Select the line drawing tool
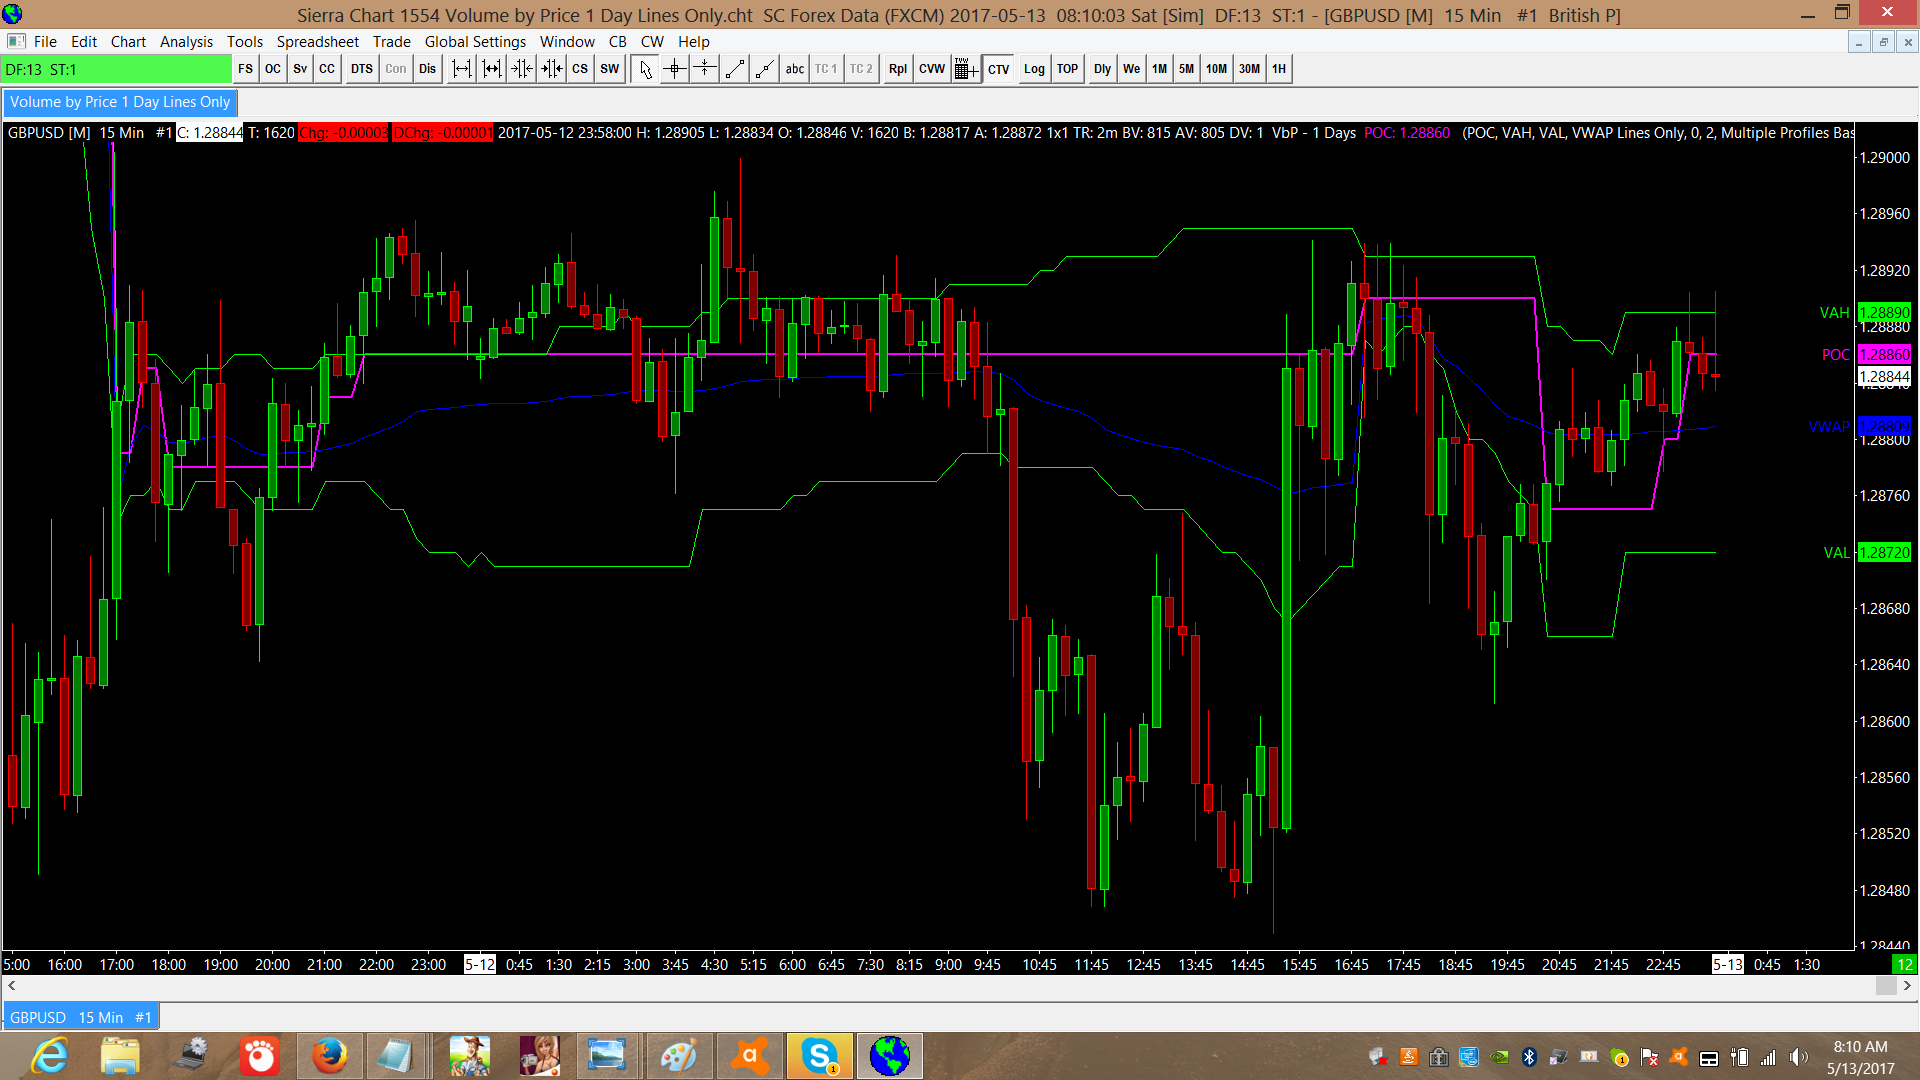1920x1080 pixels. click(735, 69)
